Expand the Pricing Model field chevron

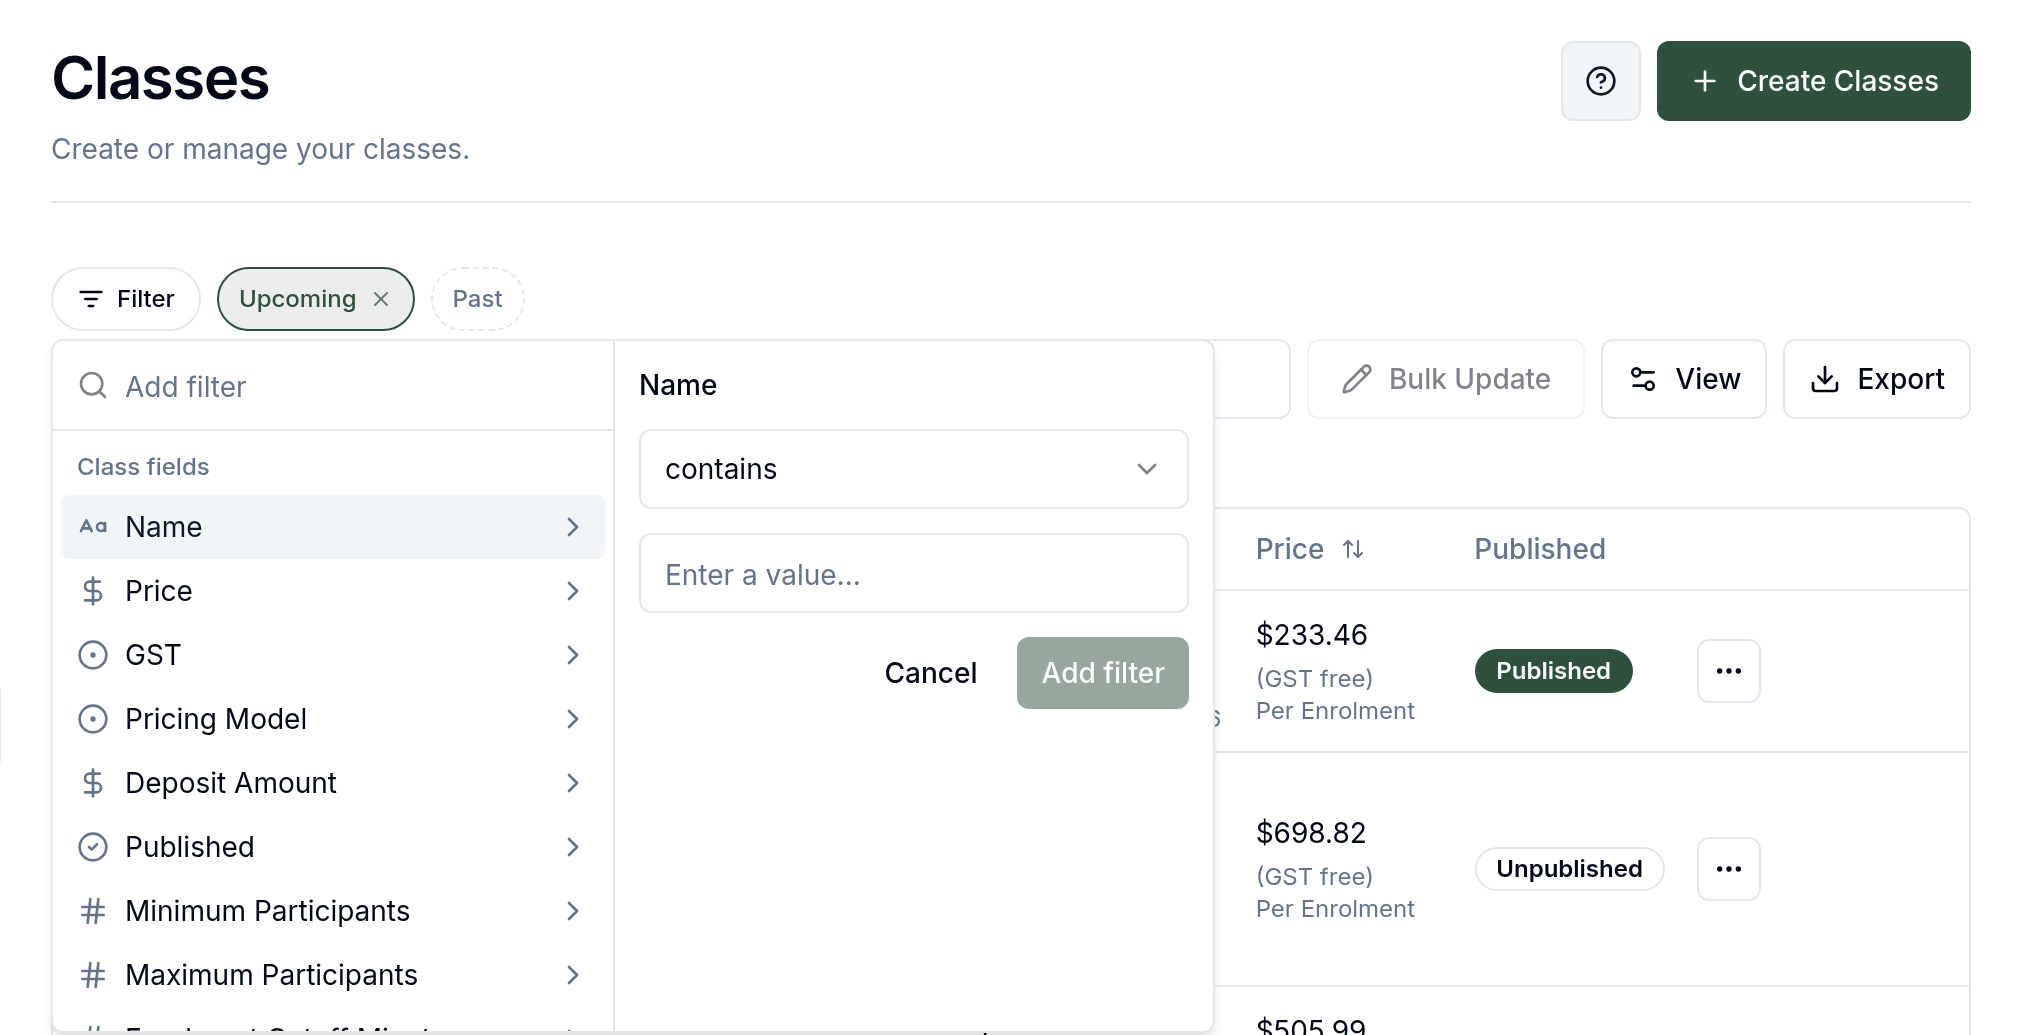pyautogui.click(x=573, y=719)
